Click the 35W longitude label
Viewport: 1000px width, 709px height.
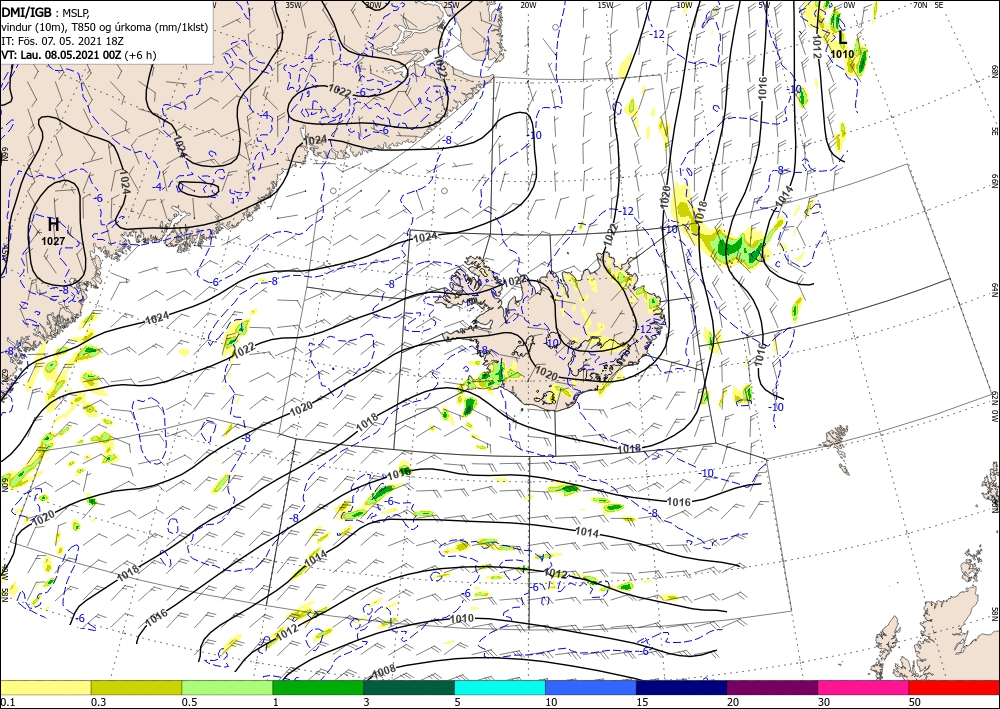coord(293,5)
